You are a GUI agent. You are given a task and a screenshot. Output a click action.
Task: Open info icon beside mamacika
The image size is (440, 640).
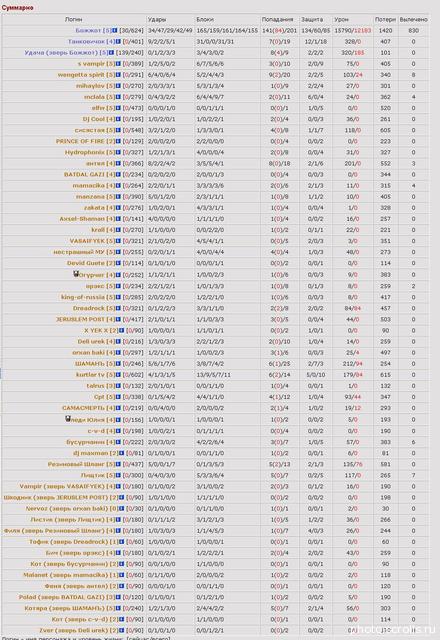click(118, 186)
